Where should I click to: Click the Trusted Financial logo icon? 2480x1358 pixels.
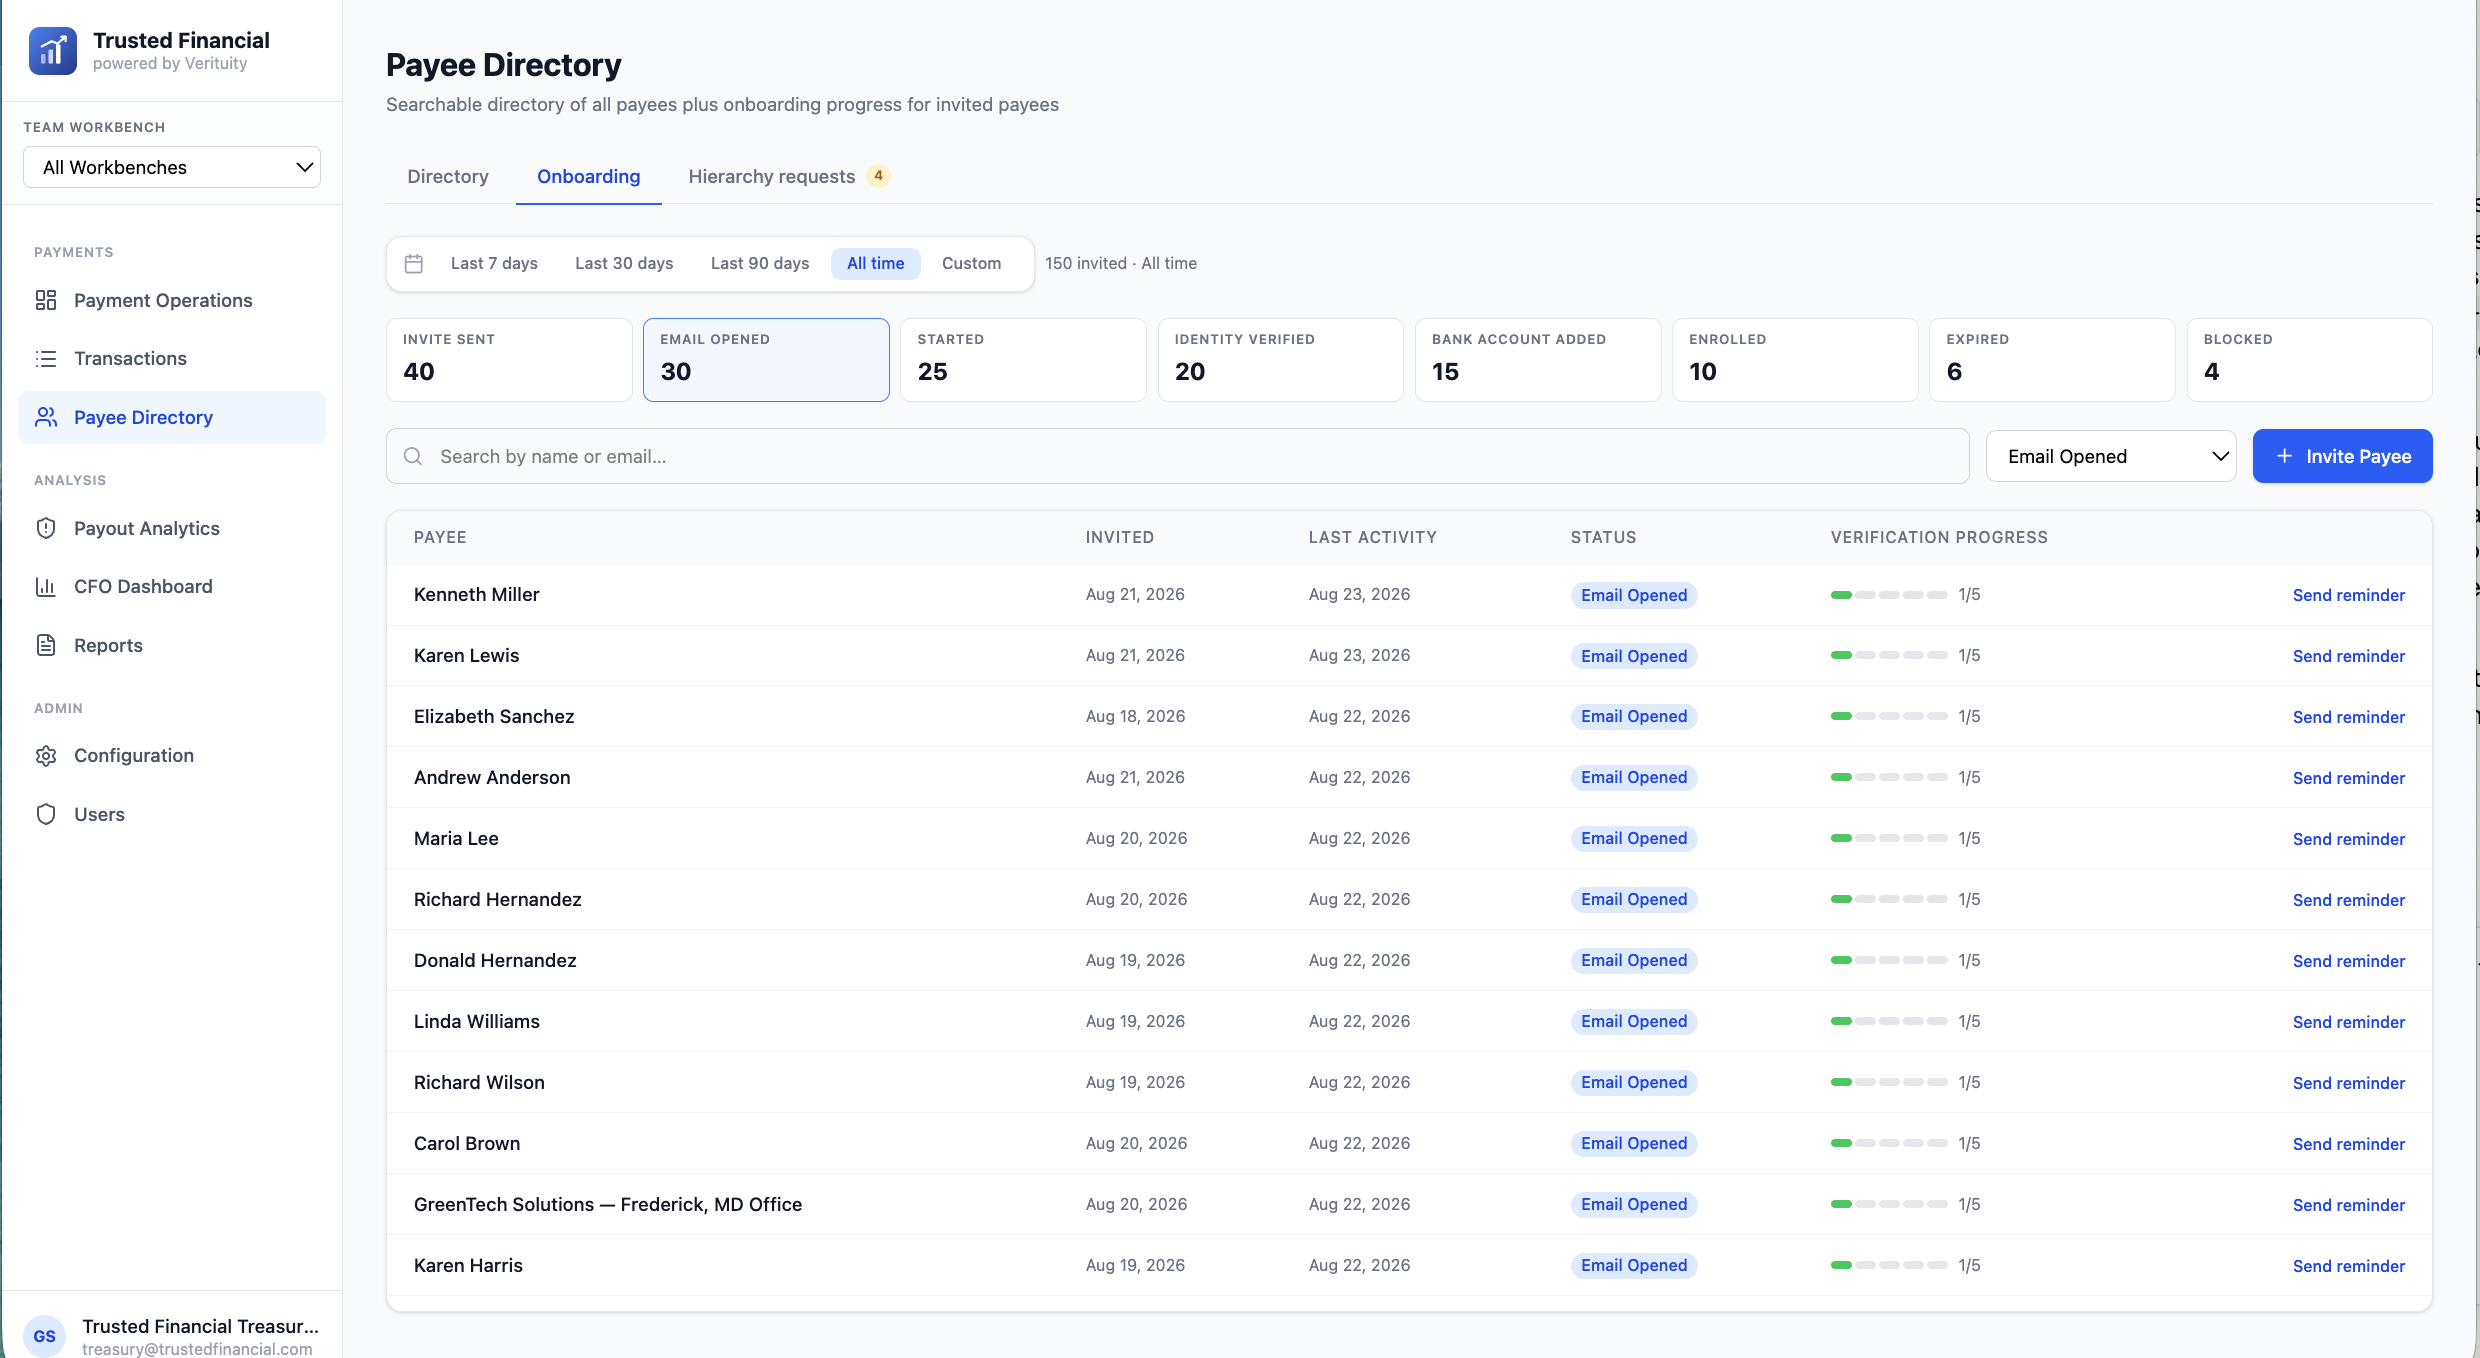coord(53,51)
